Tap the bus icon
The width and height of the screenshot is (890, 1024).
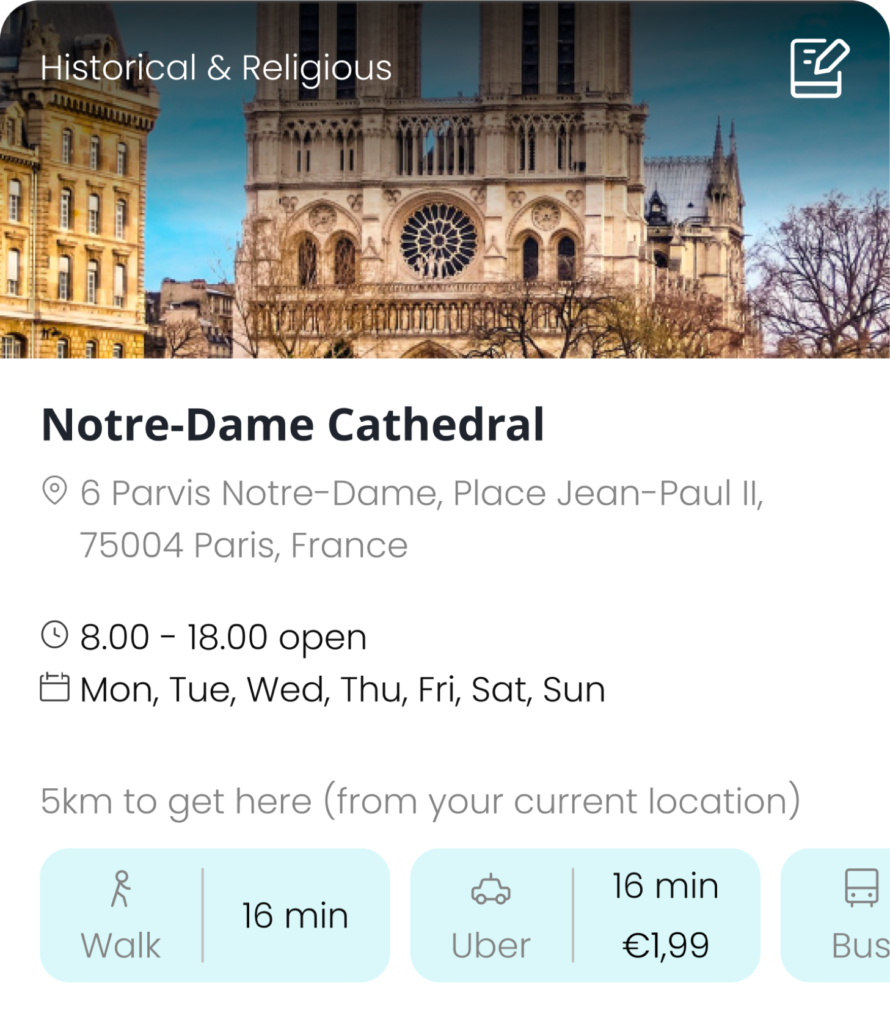(861, 887)
